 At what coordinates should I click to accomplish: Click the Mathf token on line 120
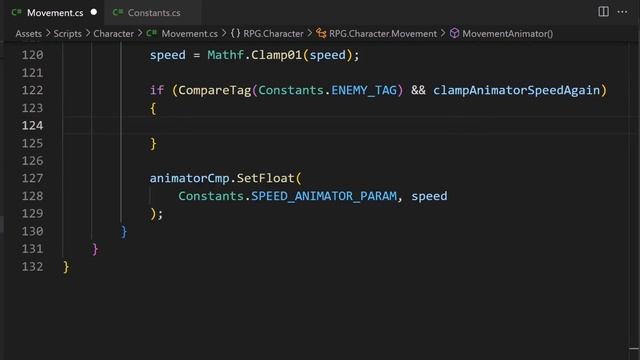point(226,55)
